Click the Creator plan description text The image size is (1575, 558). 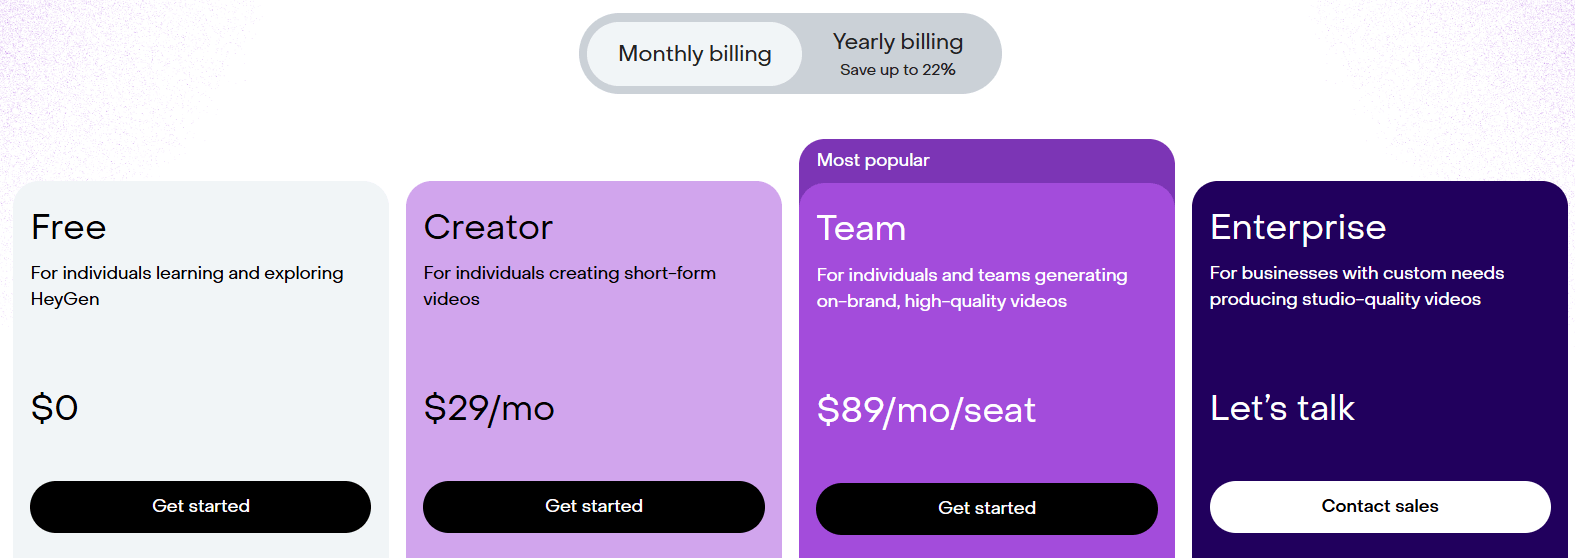point(569,286)
